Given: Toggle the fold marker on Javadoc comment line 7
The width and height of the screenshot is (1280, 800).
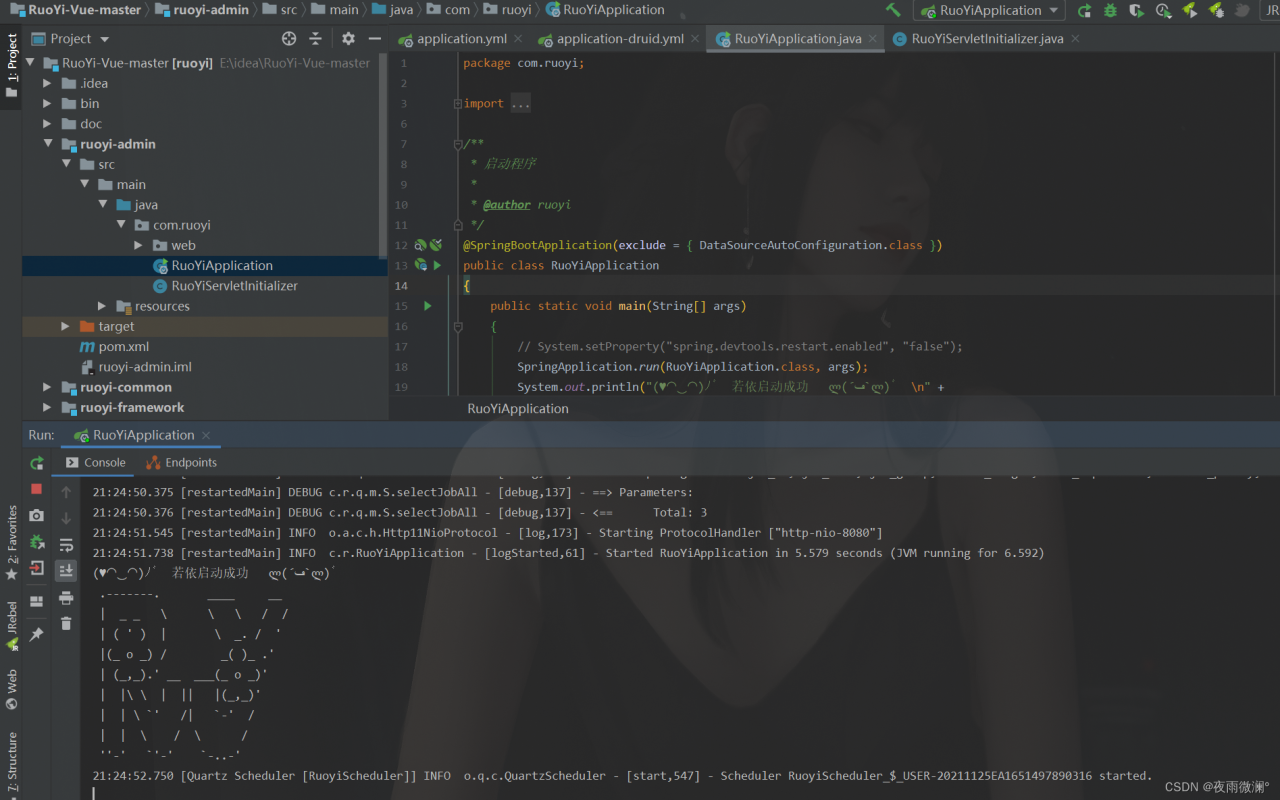Looking at the screenshot, I should click(457, 144).
